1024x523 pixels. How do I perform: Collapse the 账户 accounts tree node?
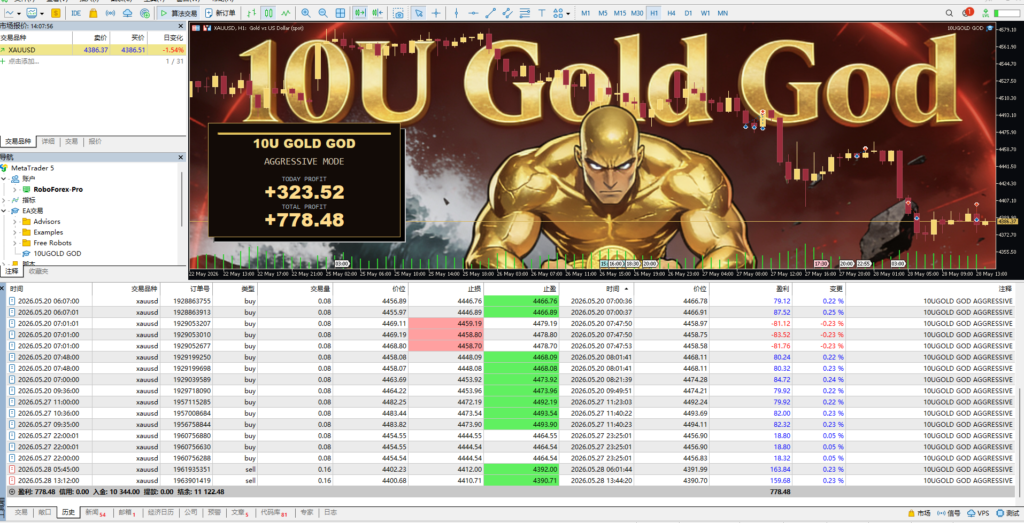[4, 179]
